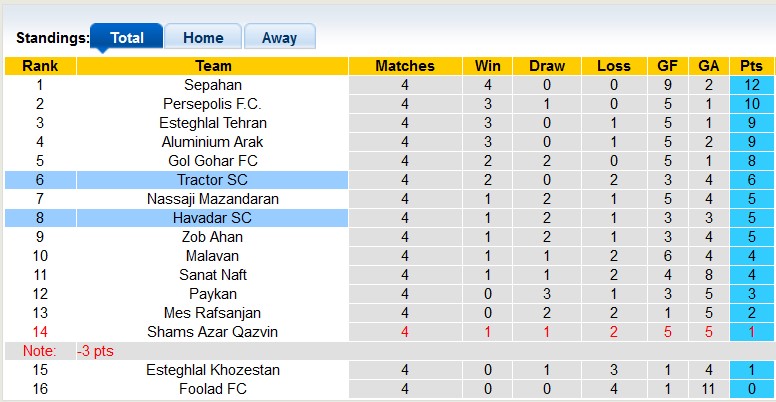
Task: Click the Malavan team name
Action: [x=212, y=256]
